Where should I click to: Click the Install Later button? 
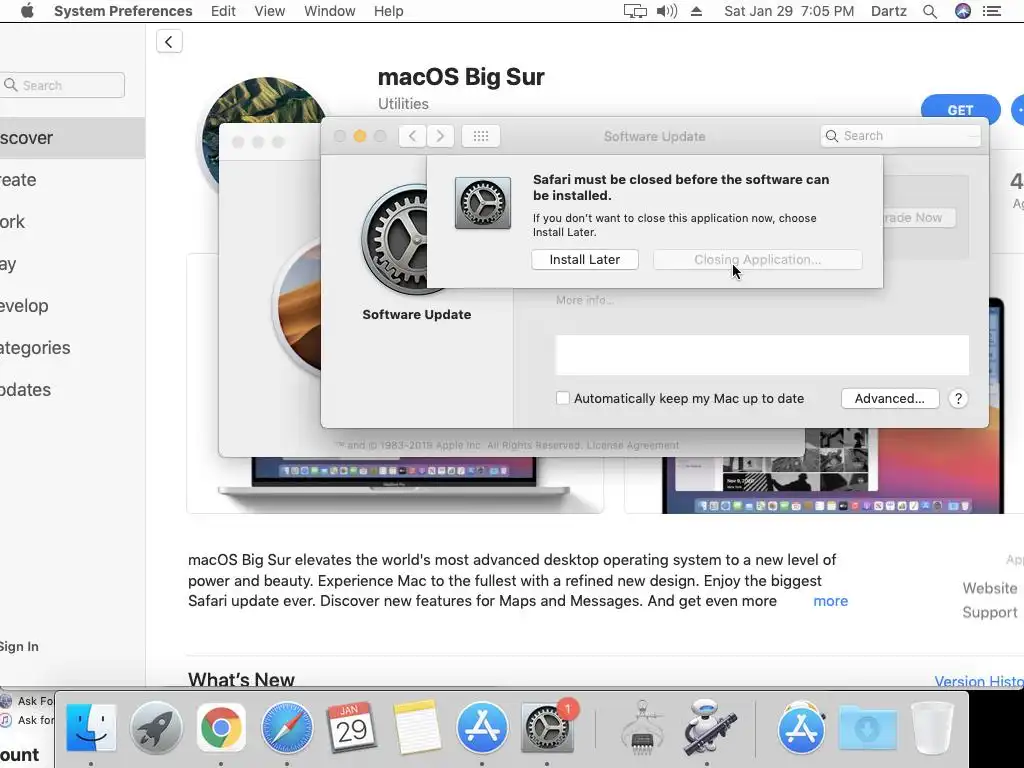point(584,259)
